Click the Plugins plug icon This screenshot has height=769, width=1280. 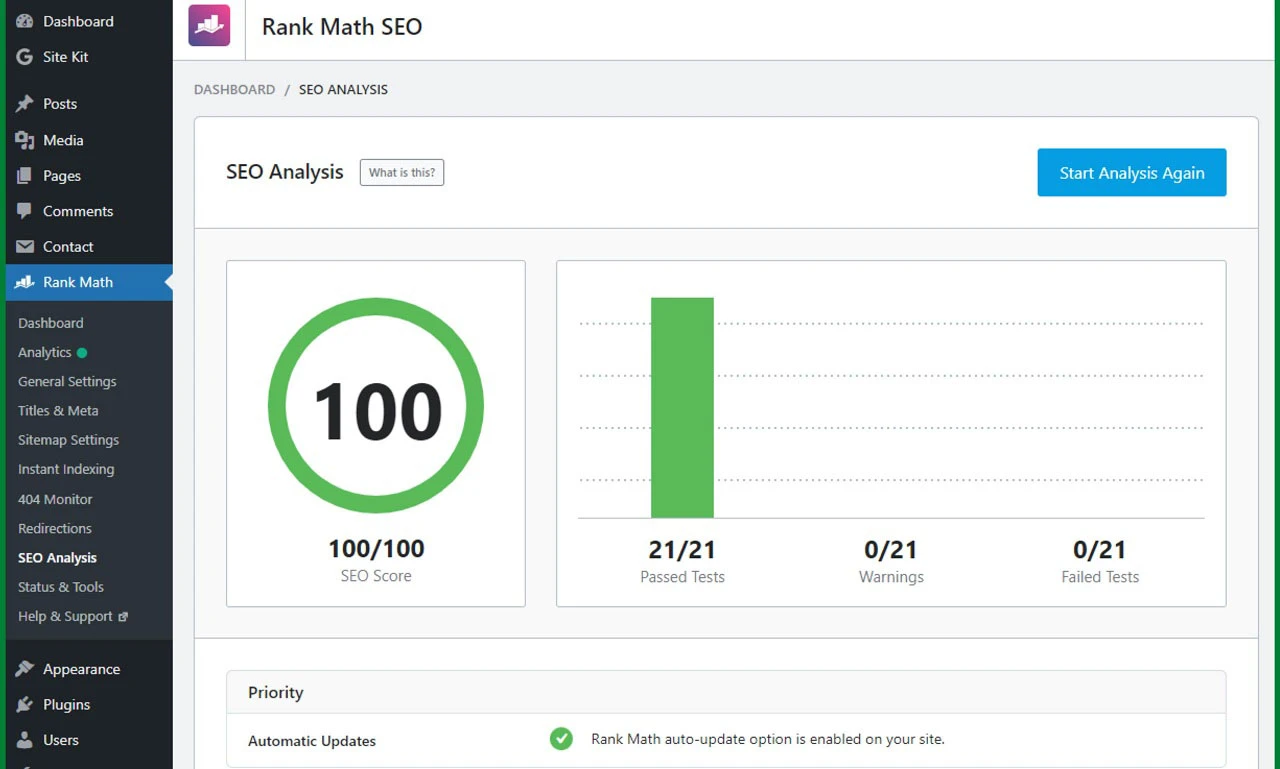point(25,705)
